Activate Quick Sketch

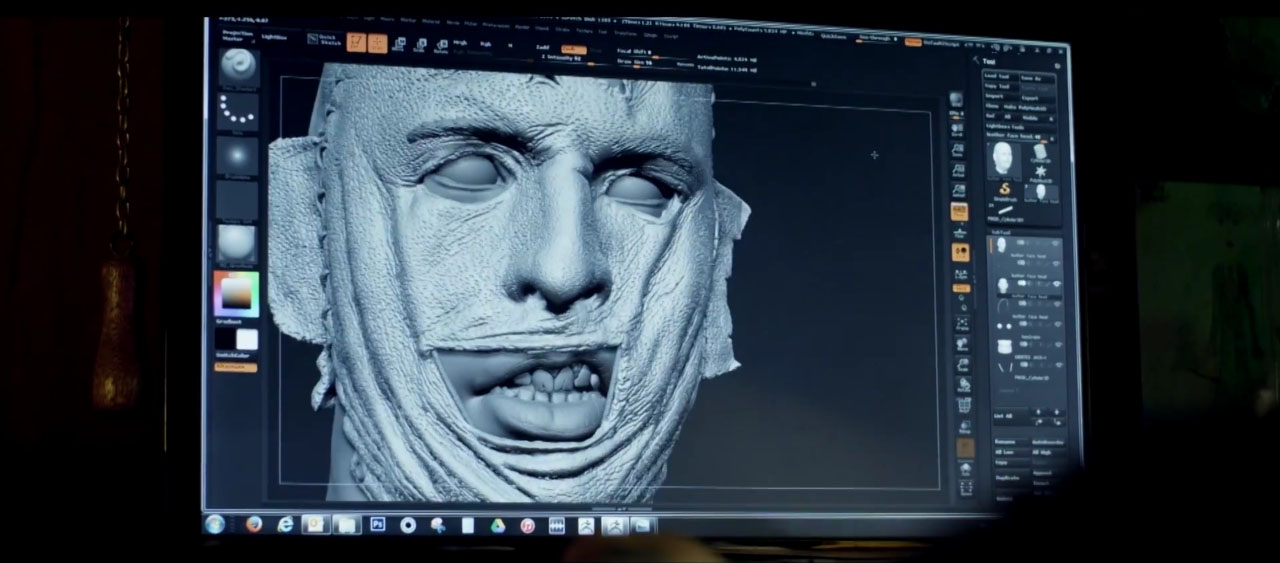point(323,41)
